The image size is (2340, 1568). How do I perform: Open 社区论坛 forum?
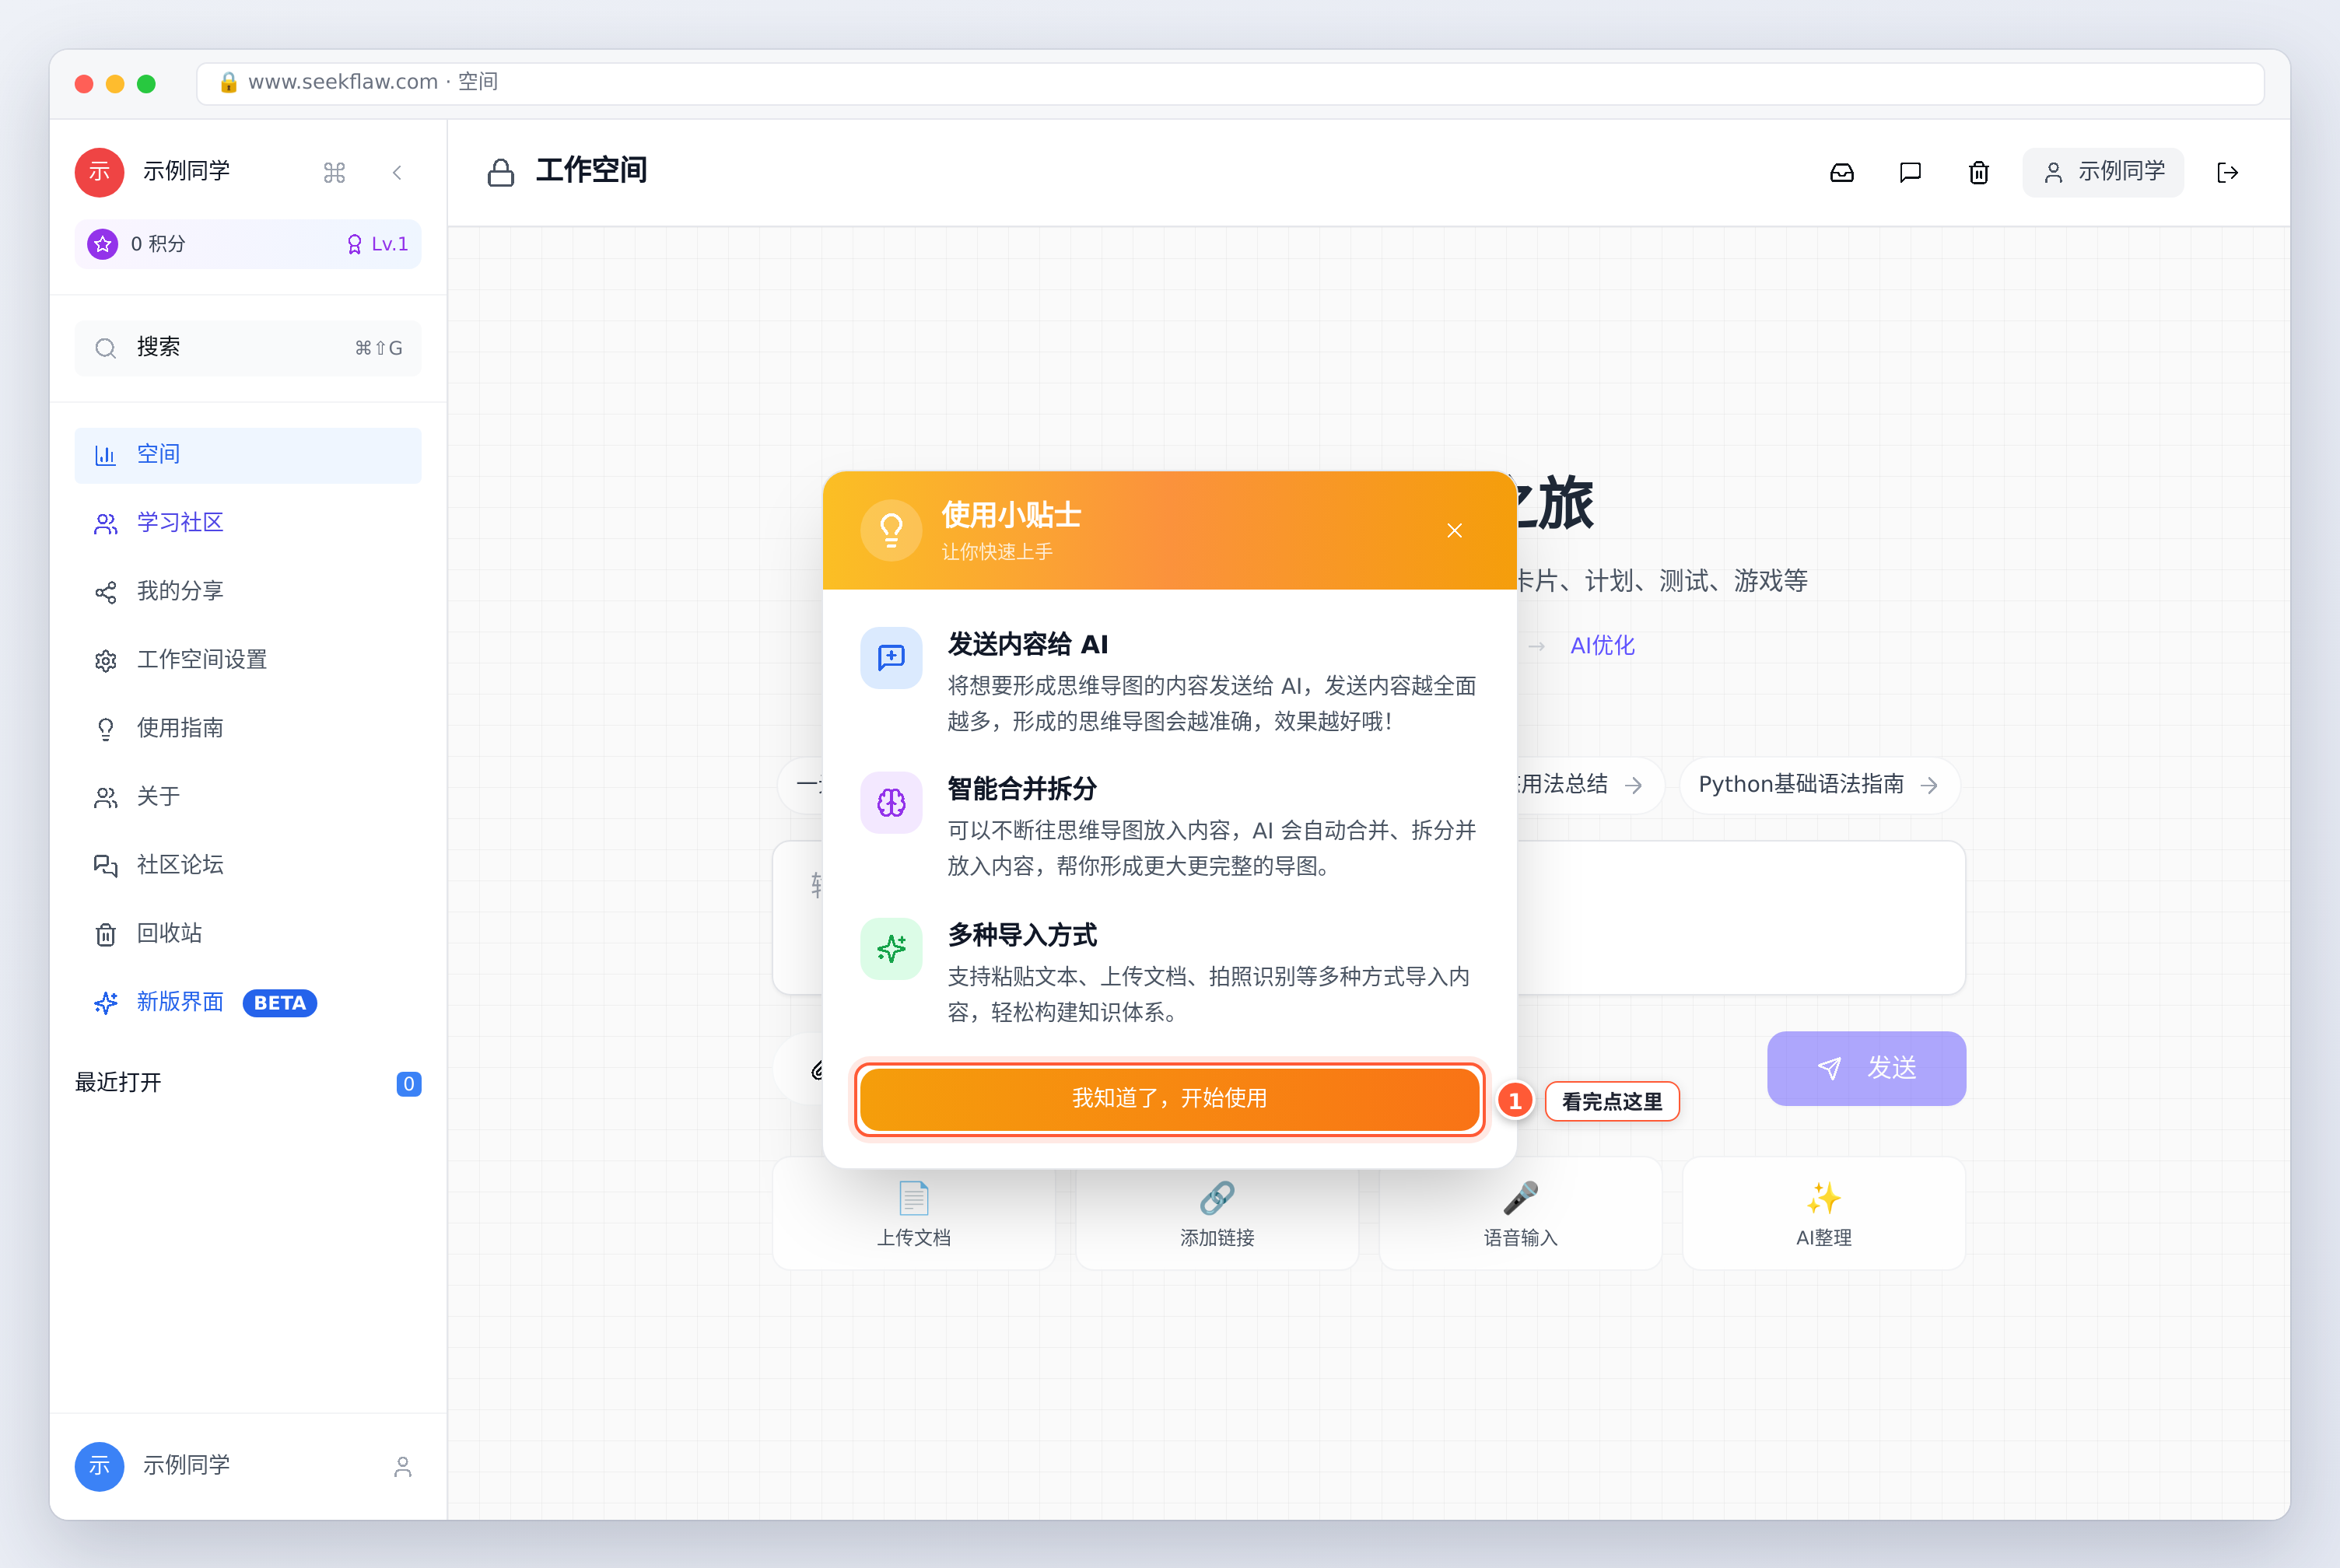coord(248,865)
